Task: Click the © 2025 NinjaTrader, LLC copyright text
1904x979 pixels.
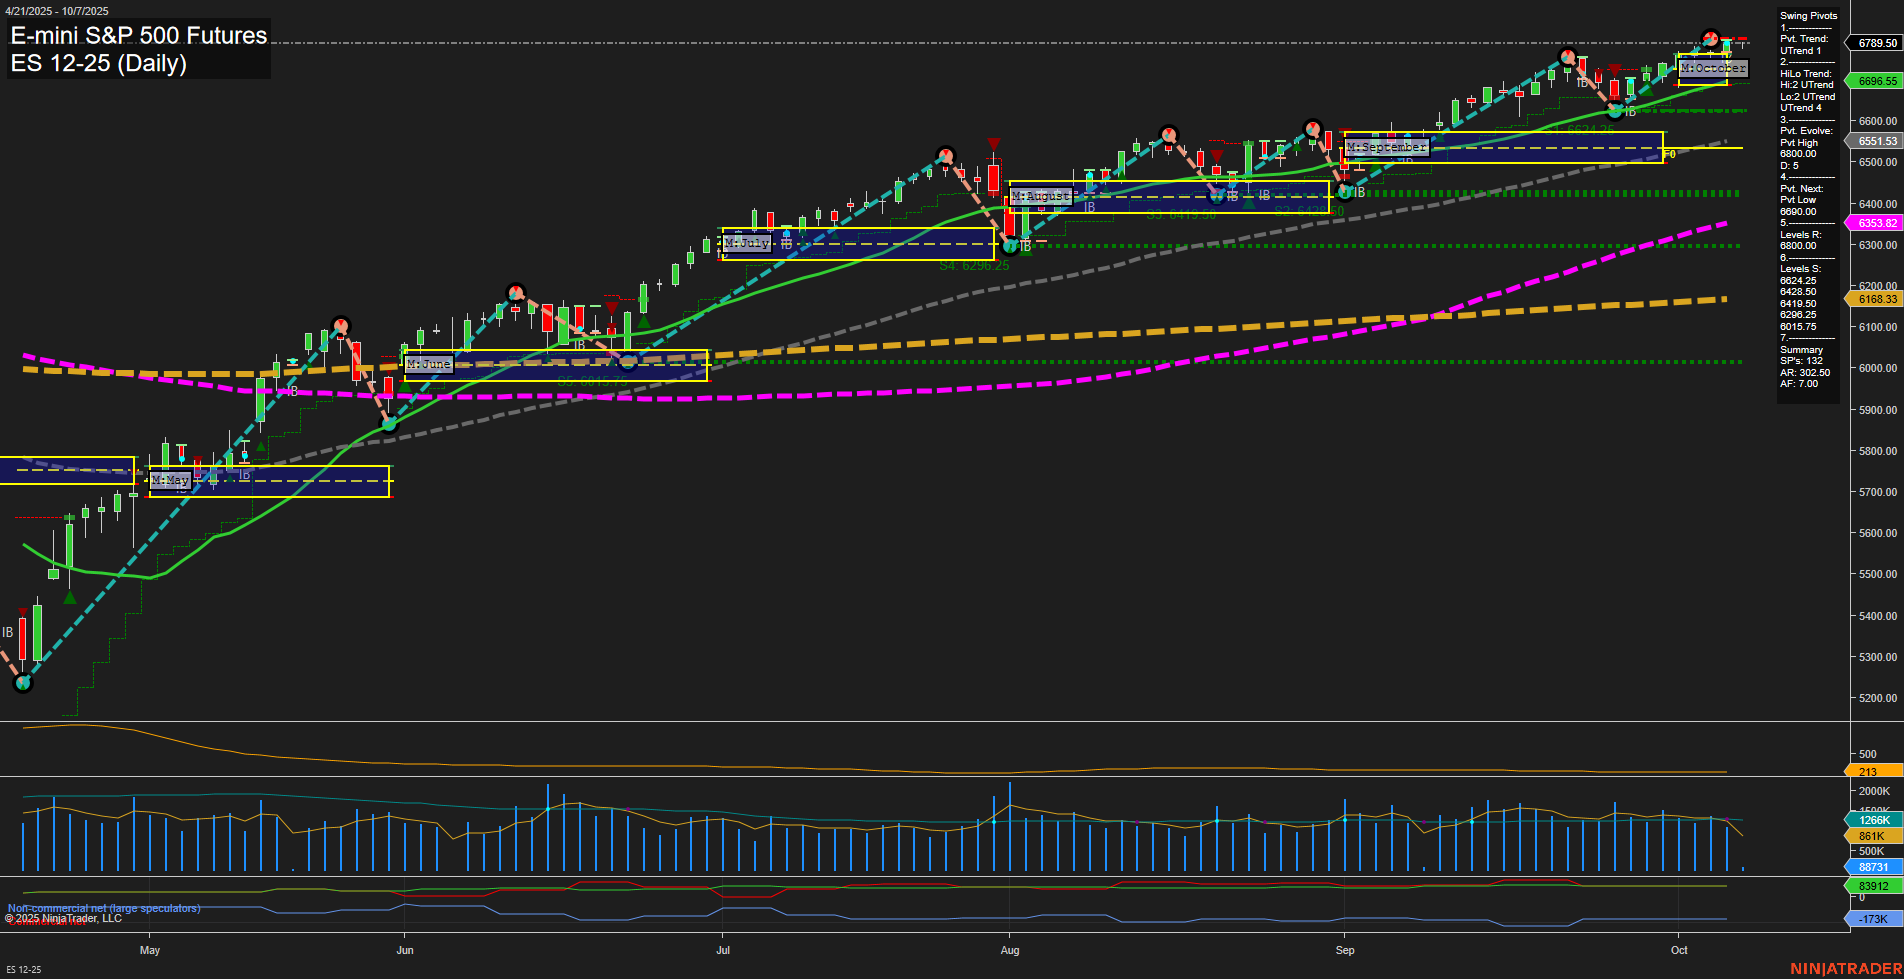Action: 63,918
